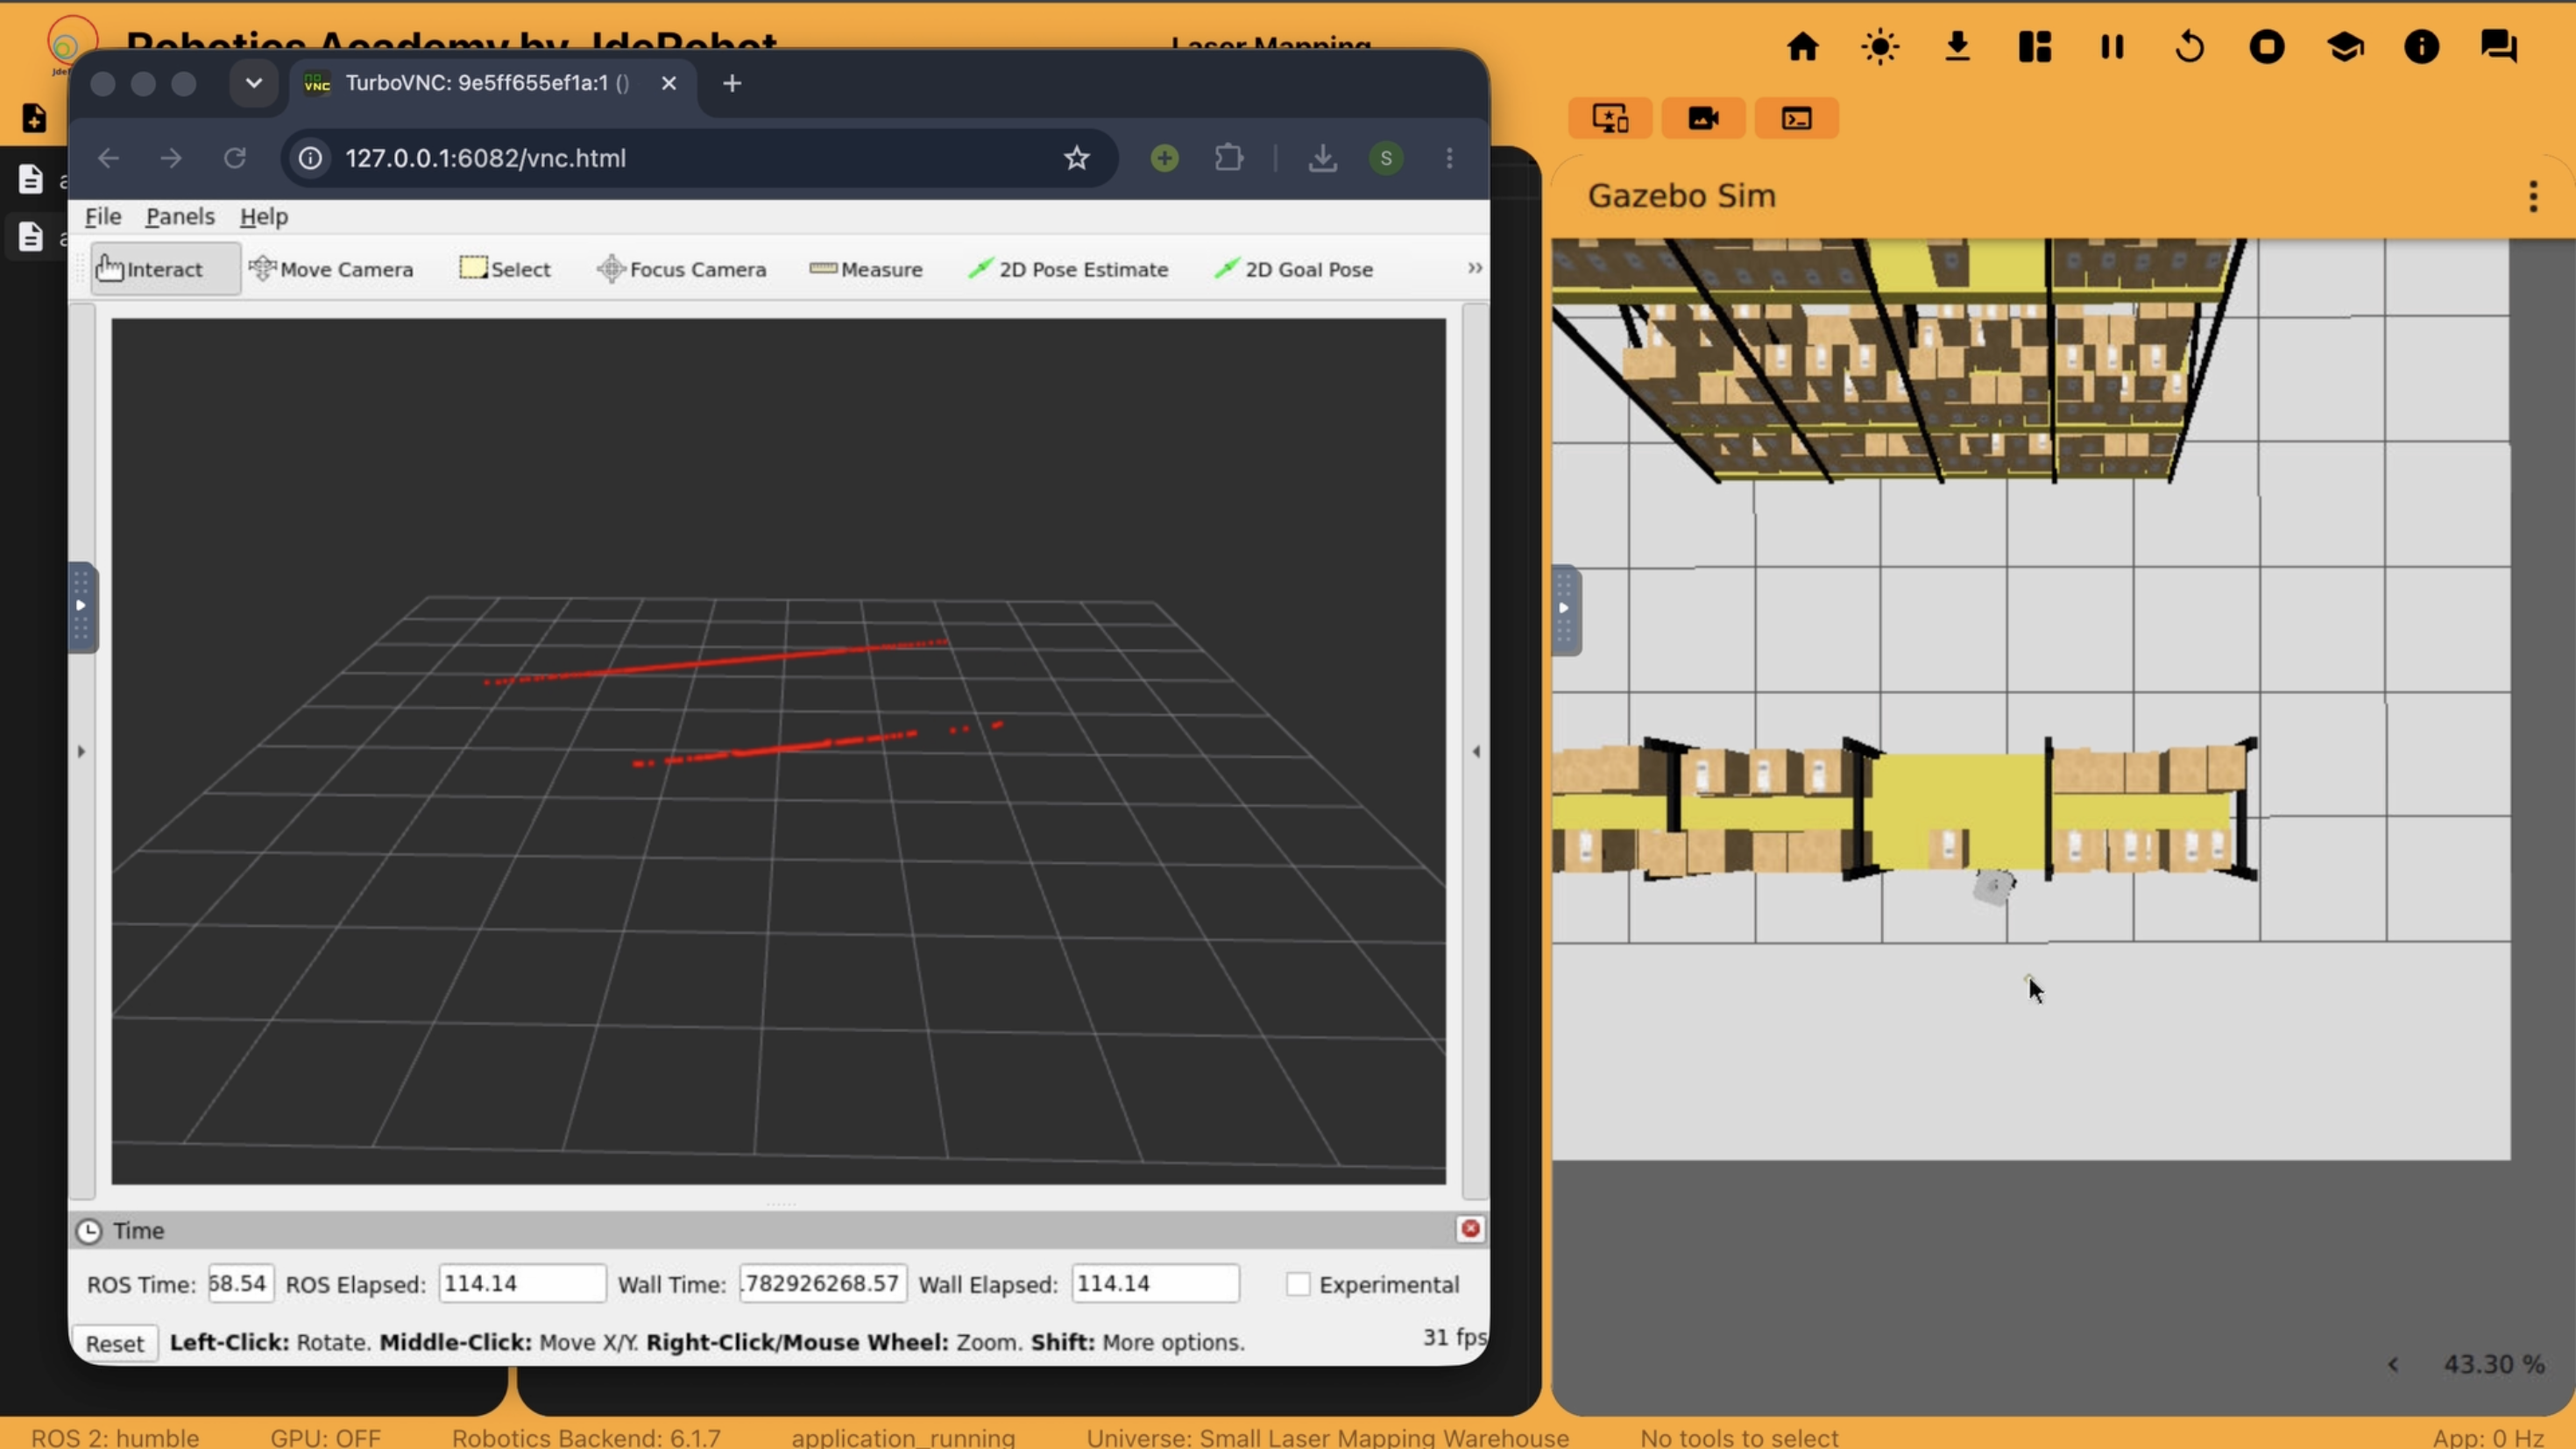Image resolution: width=2576 pixels, height=1449 pixels.
Task: Click the browser downloads icon
Action: point(1322,158)
